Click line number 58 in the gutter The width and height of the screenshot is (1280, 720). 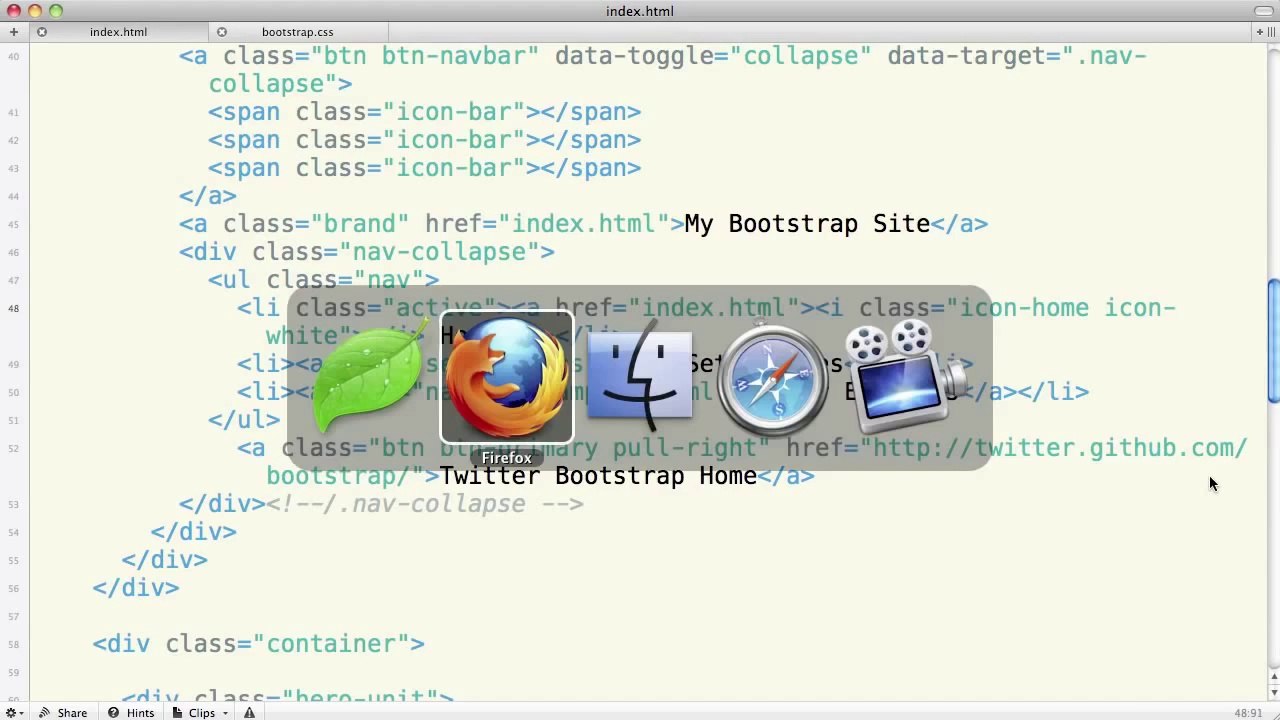pyautogui.click(x=13, y=644)
